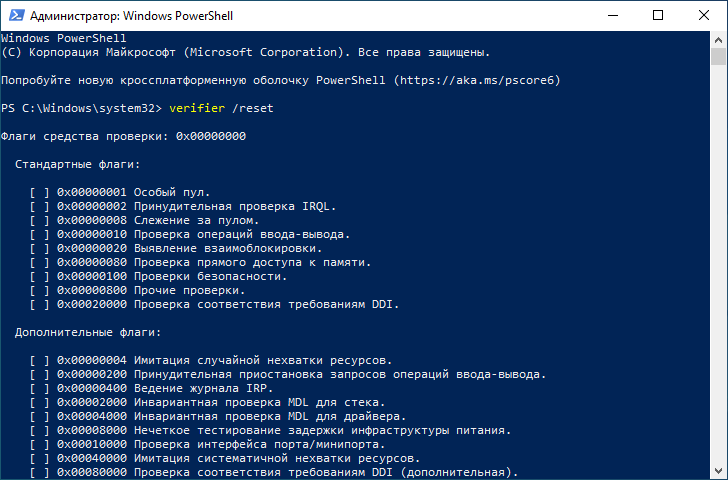Click the '/reset' parameter text
This screenshot has width=728, height=480.
tap(253, 108)
